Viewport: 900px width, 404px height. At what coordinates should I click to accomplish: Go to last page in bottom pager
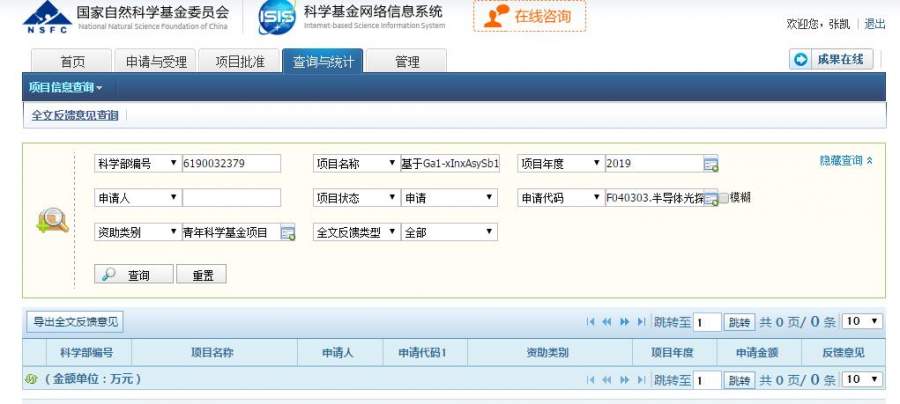tap(641, 380)
